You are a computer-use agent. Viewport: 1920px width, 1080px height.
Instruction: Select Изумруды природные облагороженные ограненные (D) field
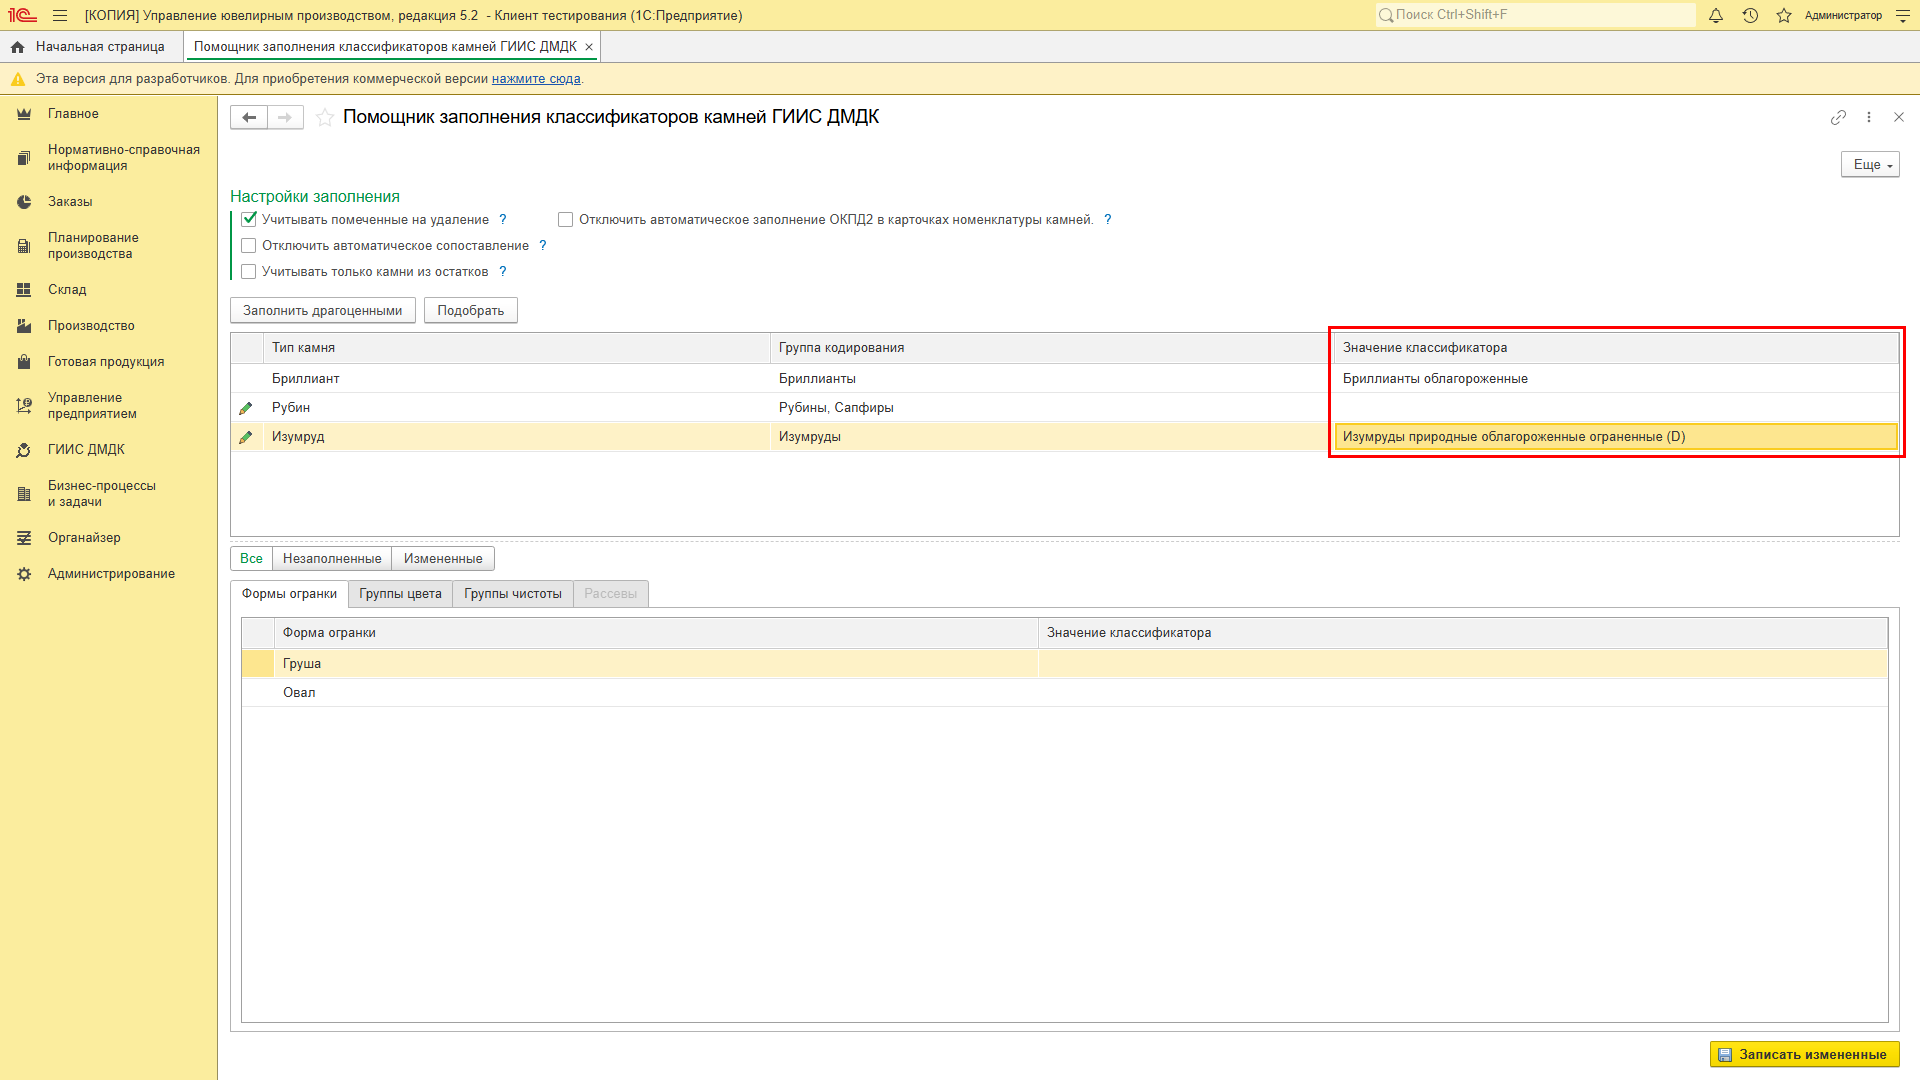pos(1616,437)
